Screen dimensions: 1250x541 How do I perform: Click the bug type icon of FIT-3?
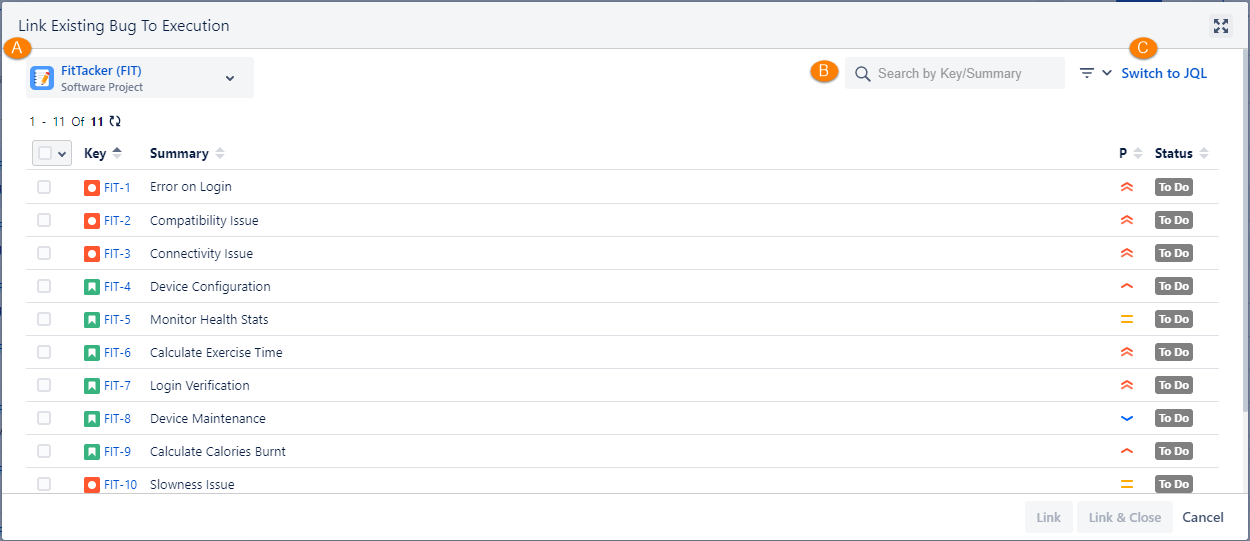[92, 253]
